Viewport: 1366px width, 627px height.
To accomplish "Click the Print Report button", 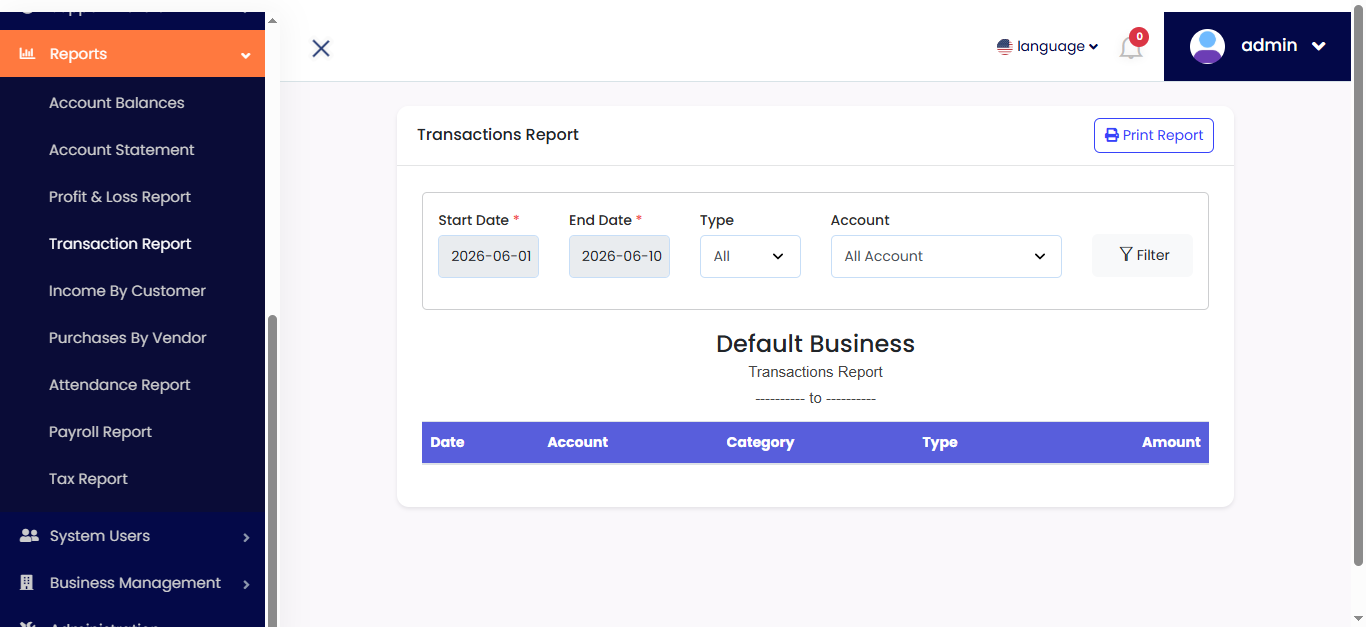I will click(1153, 135).
